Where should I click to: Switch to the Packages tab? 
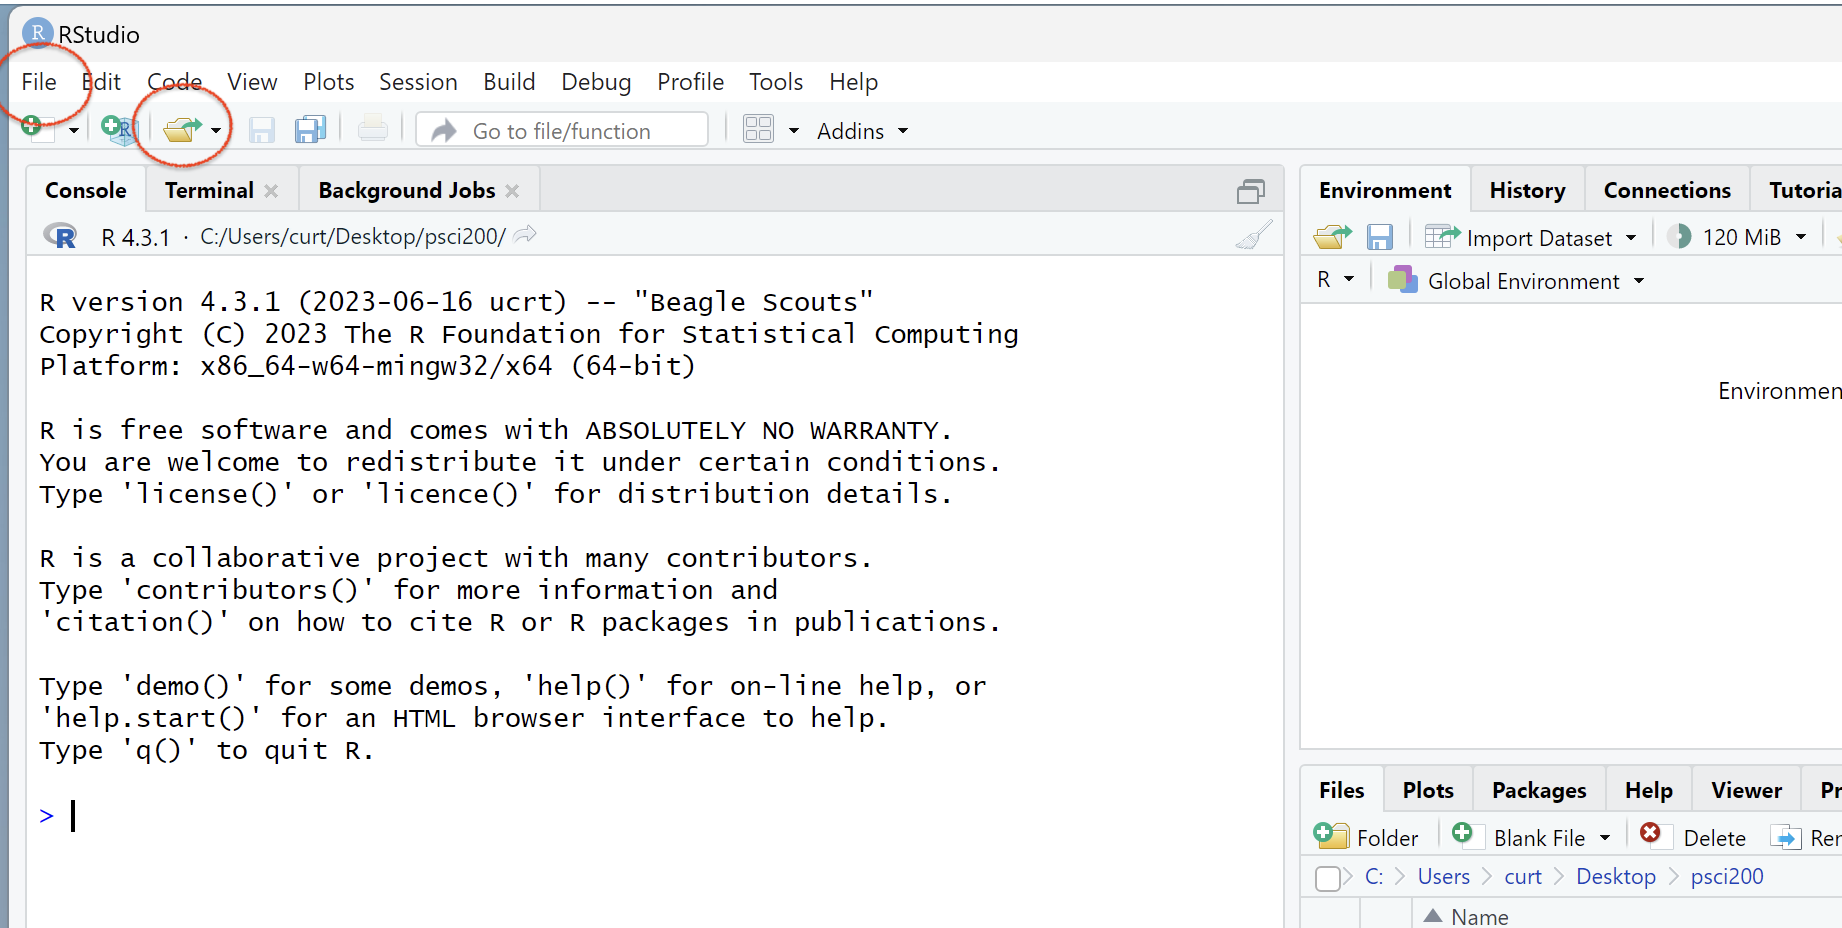click(1539, 790)
